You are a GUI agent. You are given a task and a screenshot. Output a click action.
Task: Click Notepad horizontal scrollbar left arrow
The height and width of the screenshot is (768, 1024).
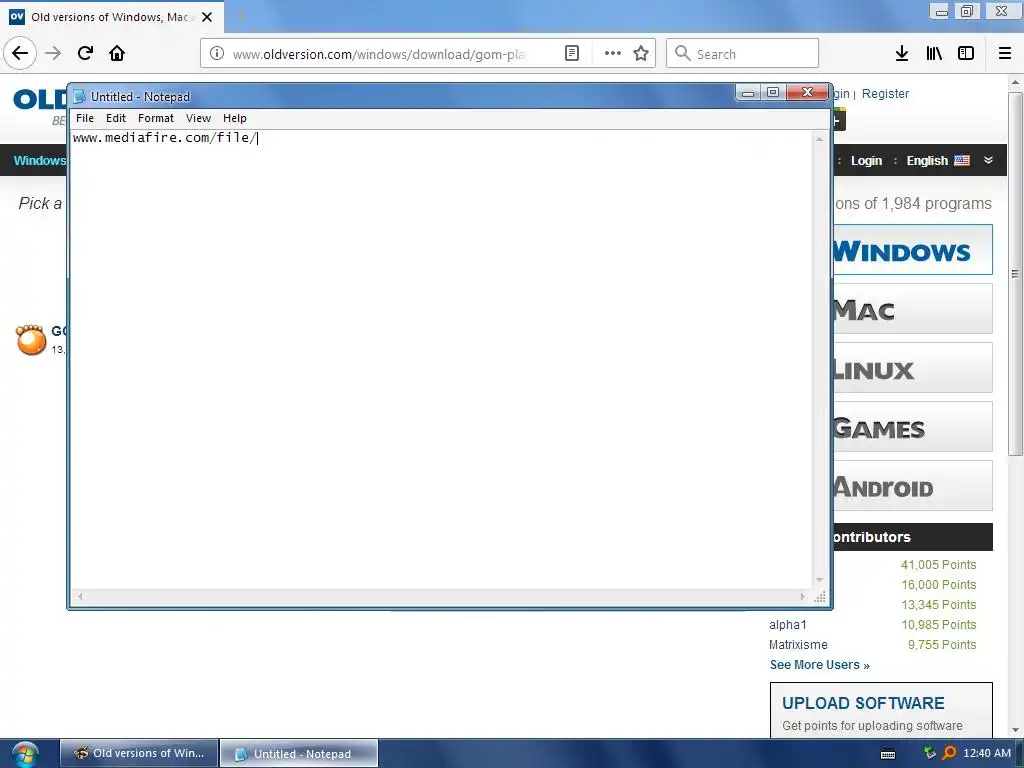point(80,596)
